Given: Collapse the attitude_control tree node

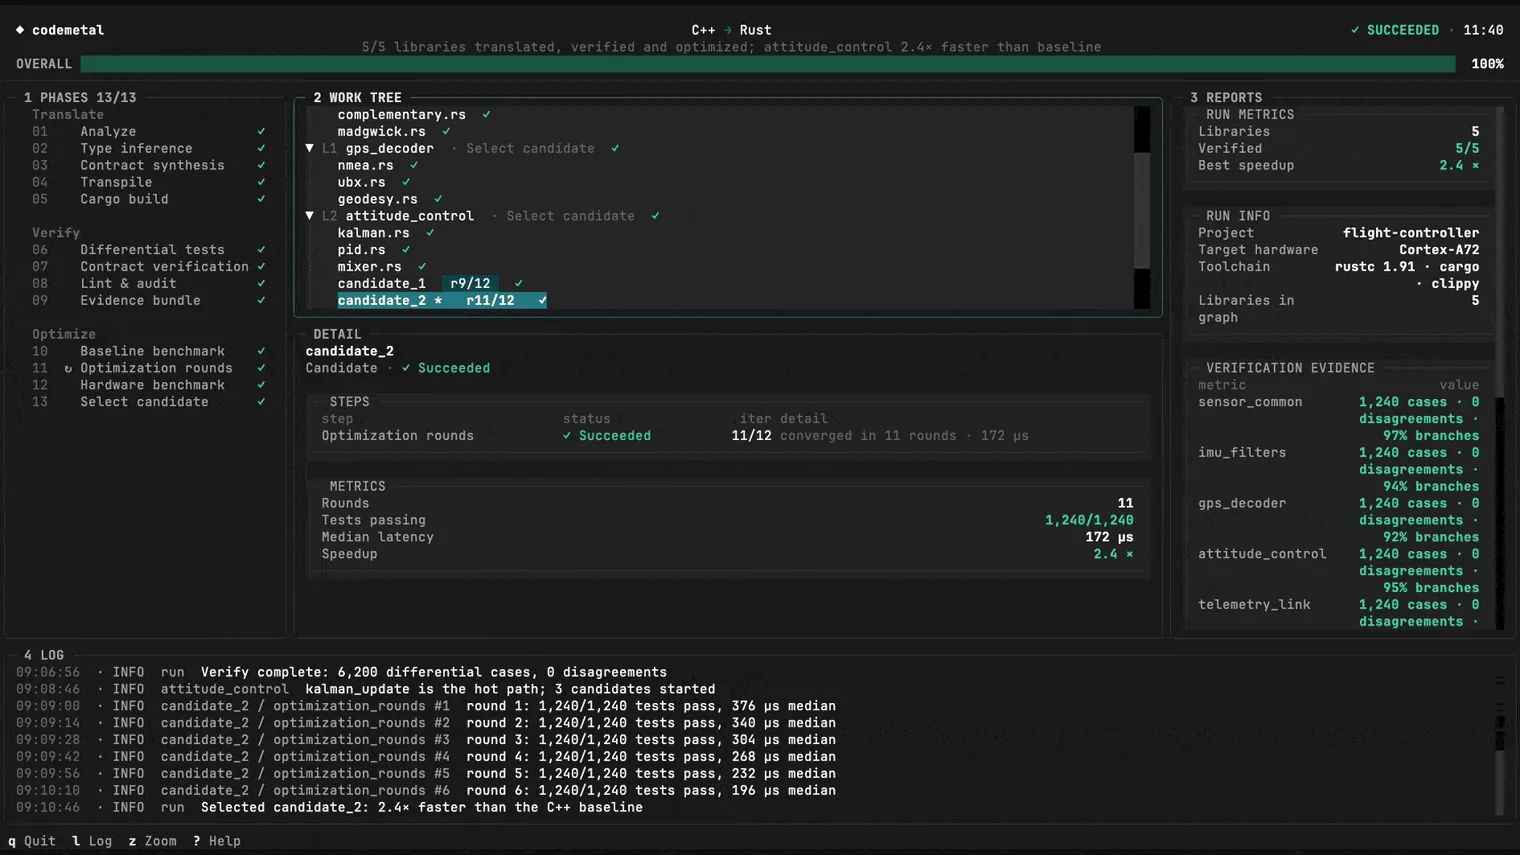Looking at the screenshot, I should (310, 216).
